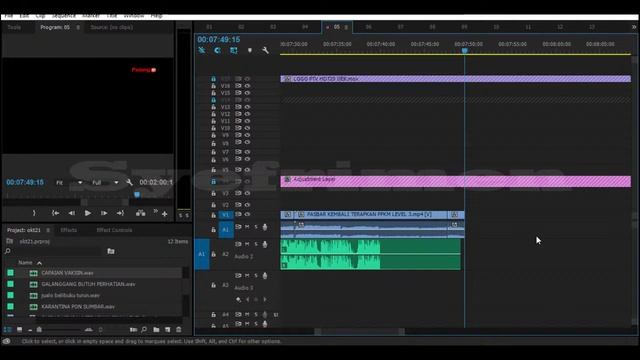Open the Full playback resolution dropdown
The height and width of the screenshot is (360, 640).
[105, 183]
